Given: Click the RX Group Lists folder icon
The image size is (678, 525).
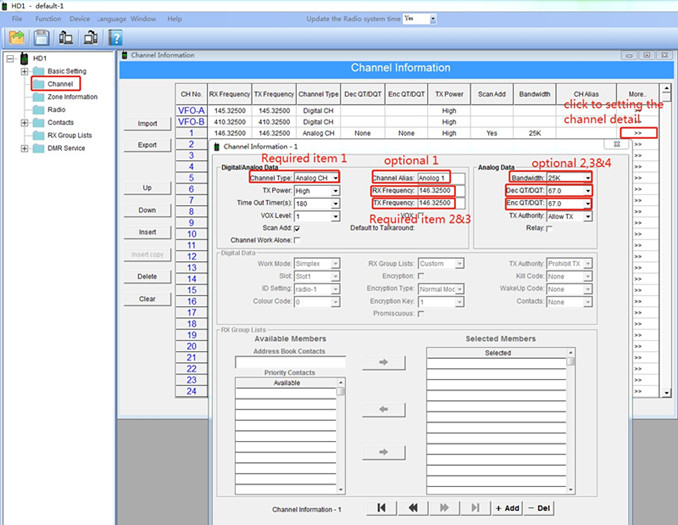Looking at the screenshot, I should [38, 135].
